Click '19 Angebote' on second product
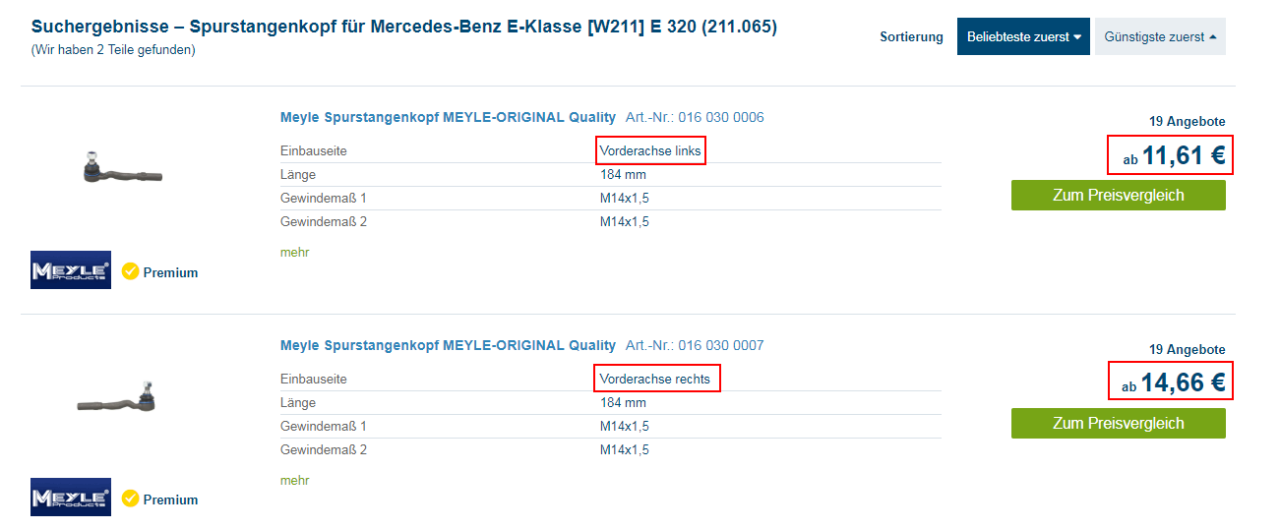Screen dimensions: 1280x529 (1187, 350)
